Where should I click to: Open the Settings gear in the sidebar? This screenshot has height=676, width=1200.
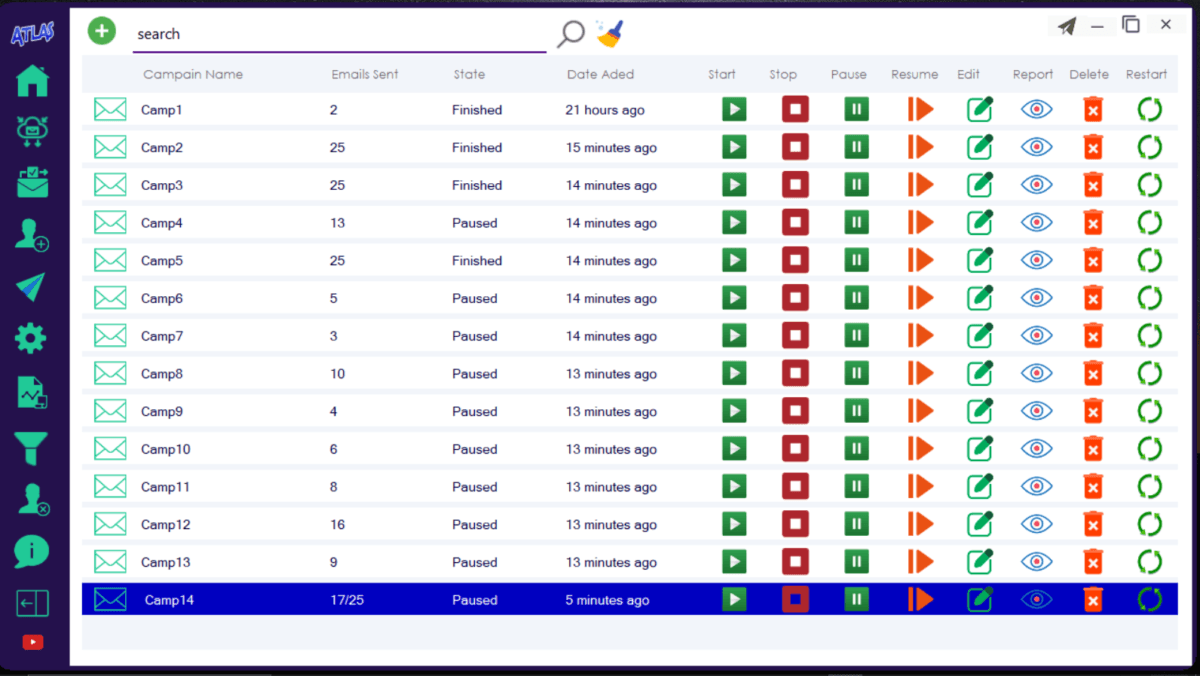[31, 338]
